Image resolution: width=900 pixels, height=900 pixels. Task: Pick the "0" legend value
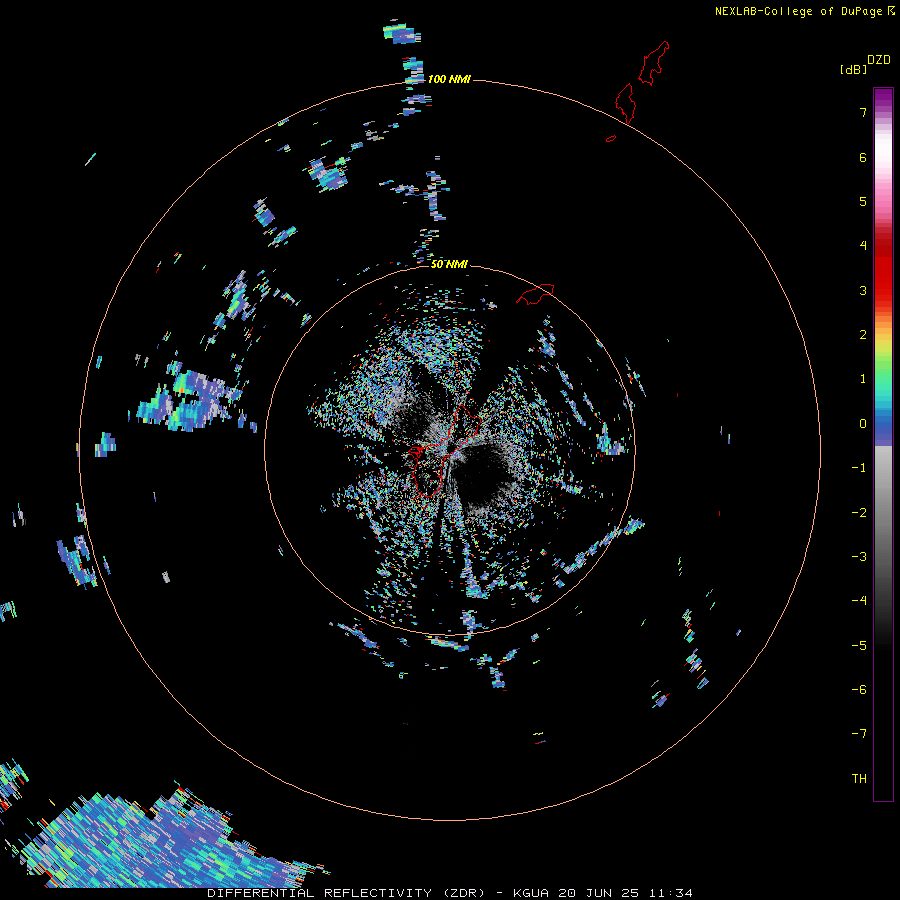click(x=863, y=424)
